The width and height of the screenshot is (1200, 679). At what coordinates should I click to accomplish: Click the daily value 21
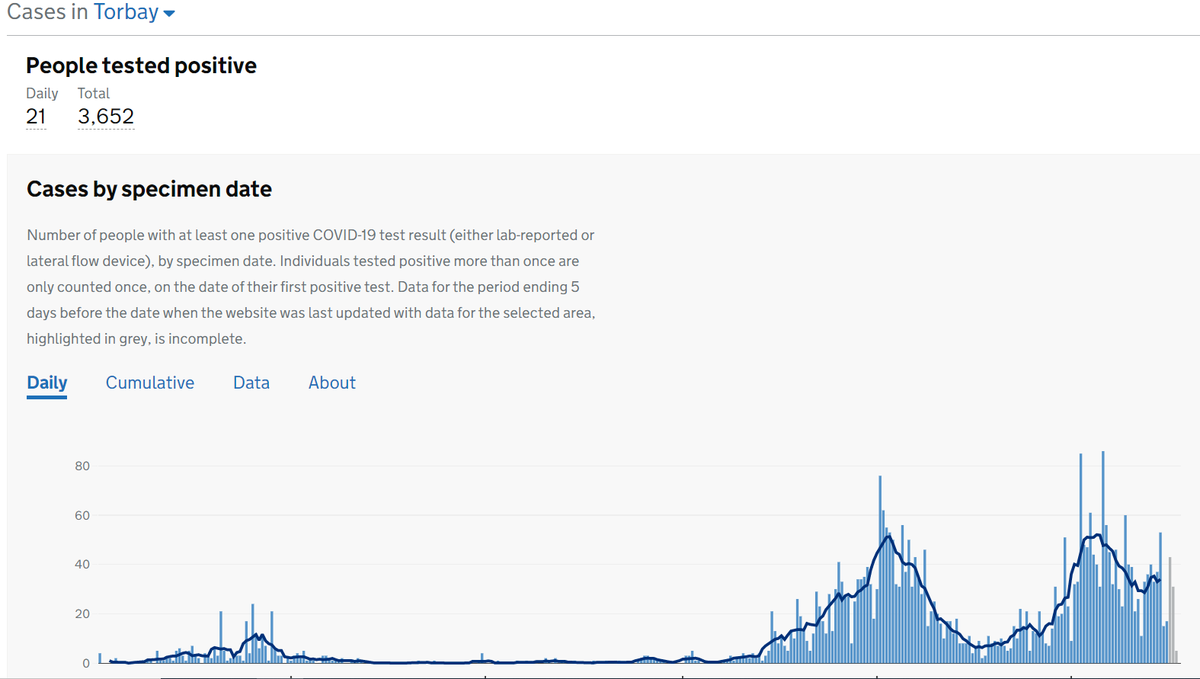click(36, 117)
